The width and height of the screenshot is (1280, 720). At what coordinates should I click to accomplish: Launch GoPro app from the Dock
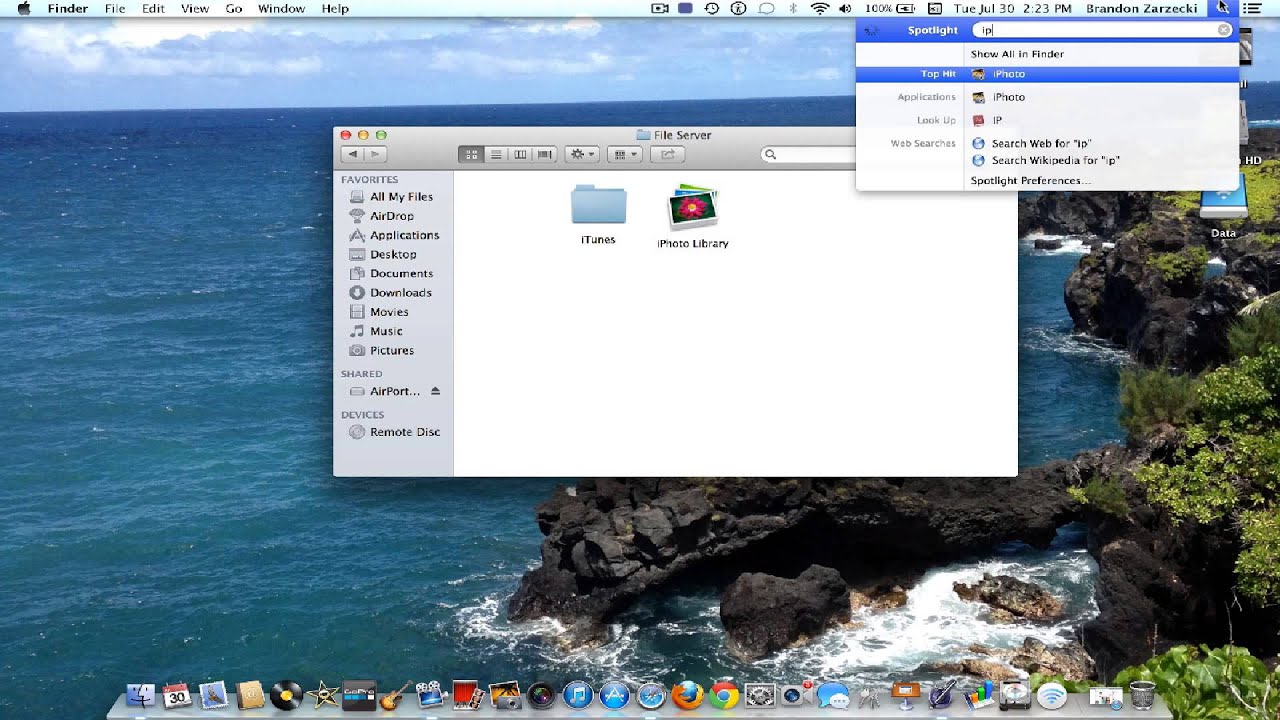click(359, 695)
